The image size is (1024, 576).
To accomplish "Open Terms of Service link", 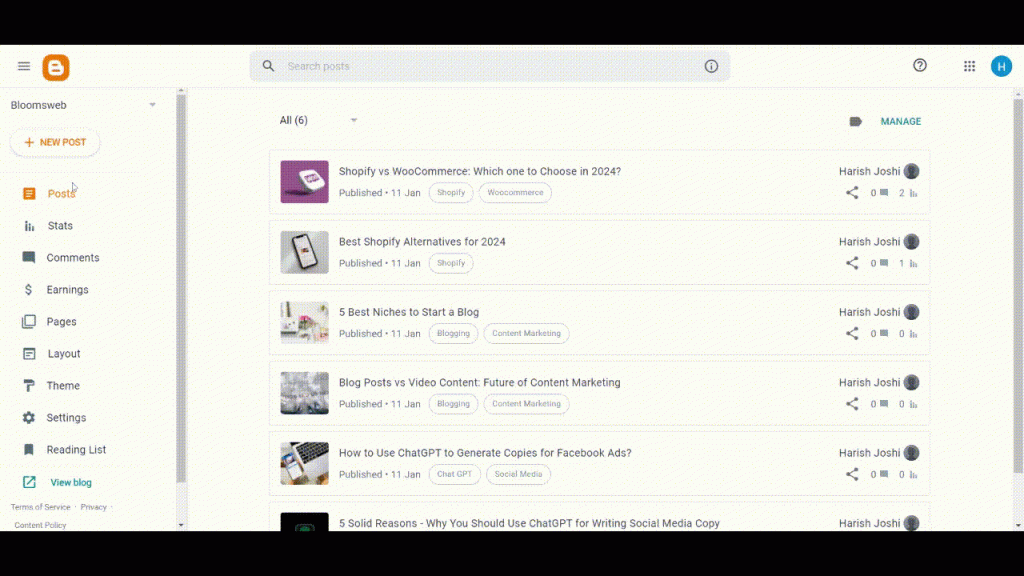I will click(x=40, y=507).
